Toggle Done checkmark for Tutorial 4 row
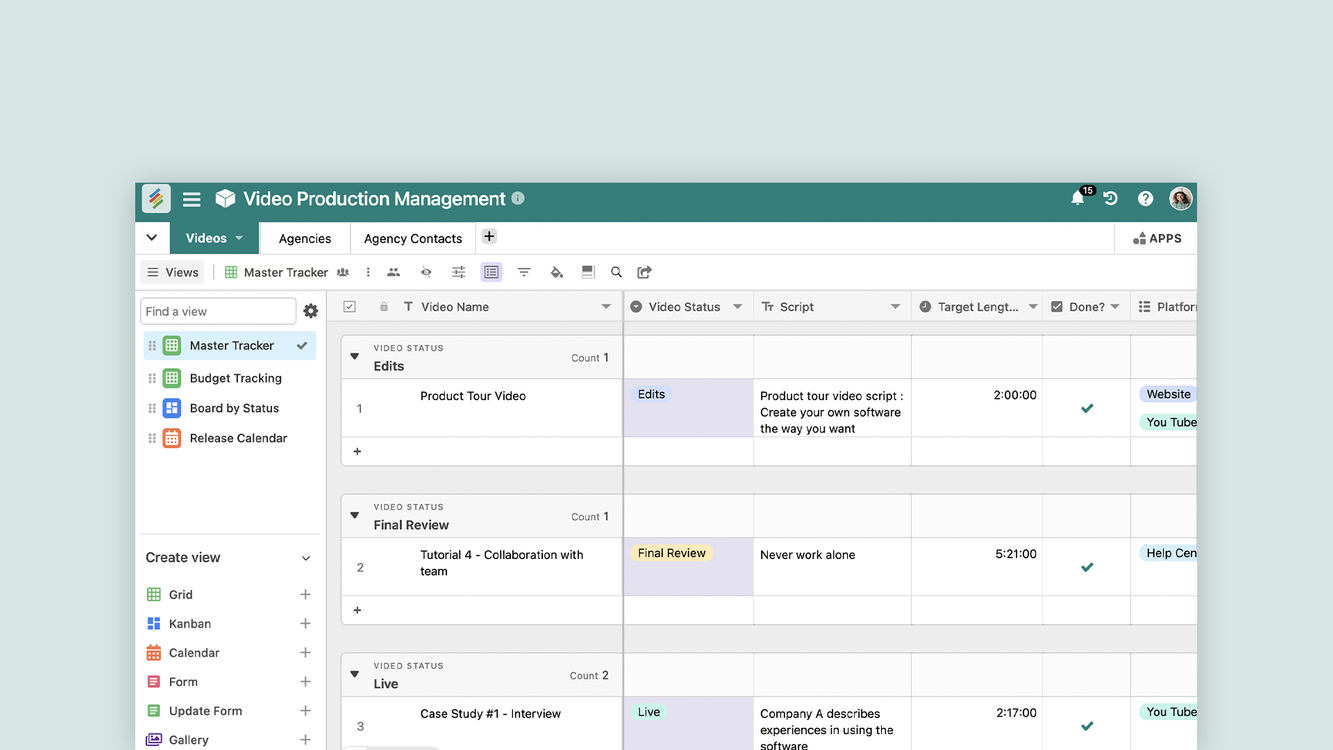Viewport: 1333px width, 750px height. (x=1087, y=567)
